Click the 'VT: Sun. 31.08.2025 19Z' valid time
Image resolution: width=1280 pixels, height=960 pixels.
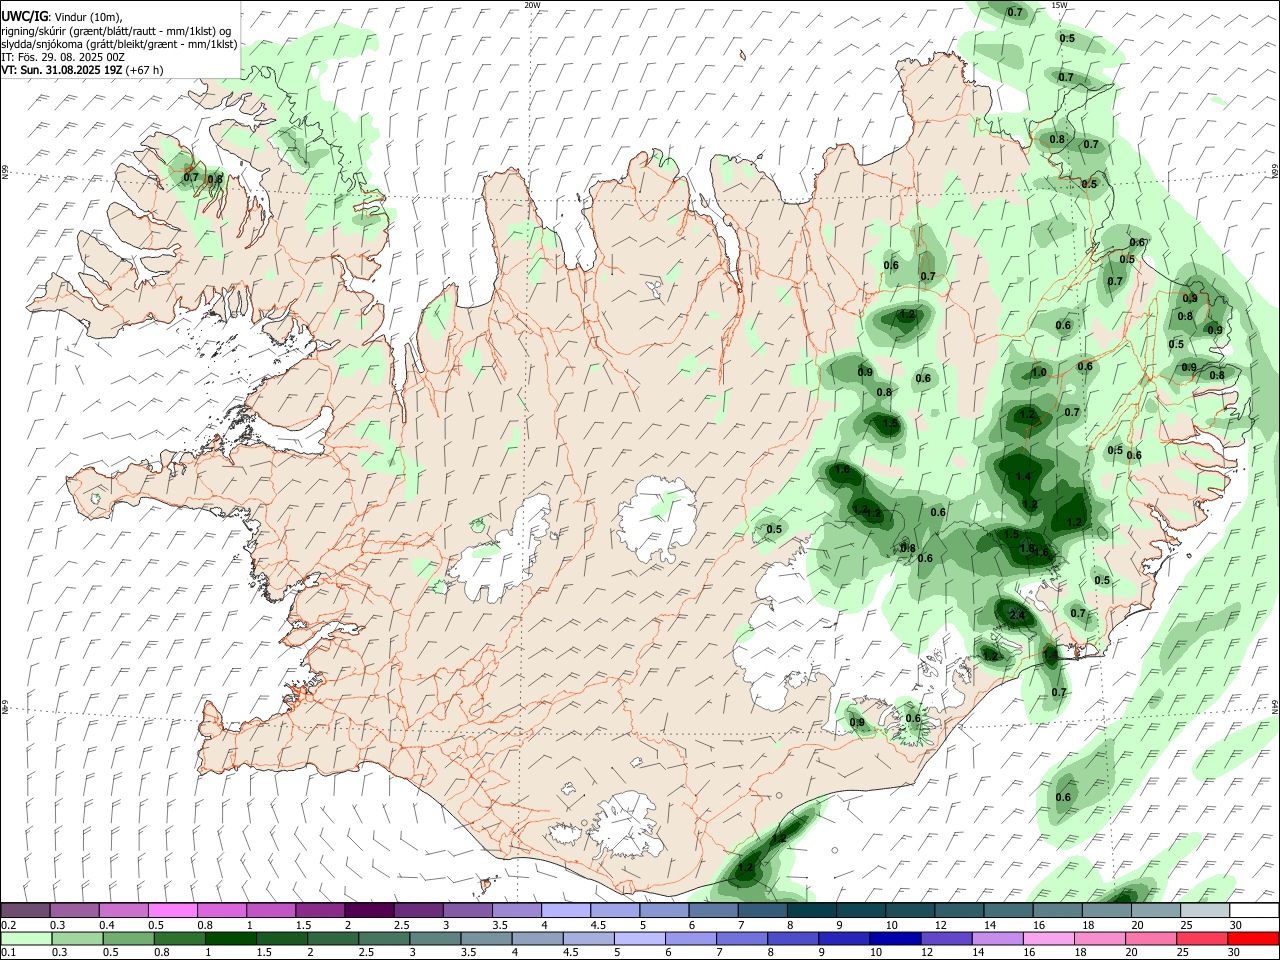[x=63, y=70]
